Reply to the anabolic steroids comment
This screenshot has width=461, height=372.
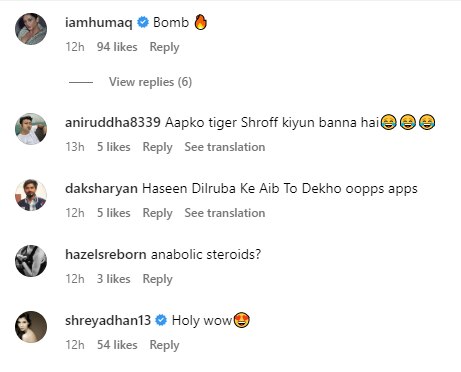[158, 279]
